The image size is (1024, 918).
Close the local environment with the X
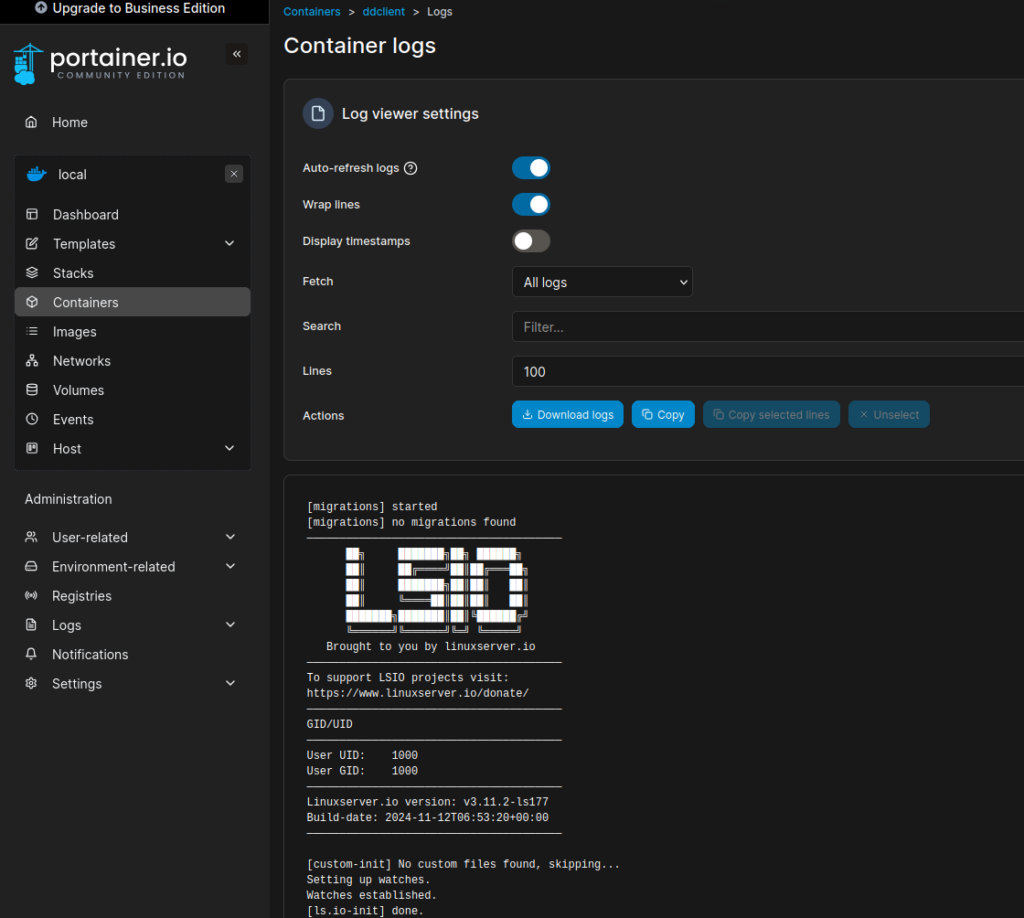click(x=234, y=174)
